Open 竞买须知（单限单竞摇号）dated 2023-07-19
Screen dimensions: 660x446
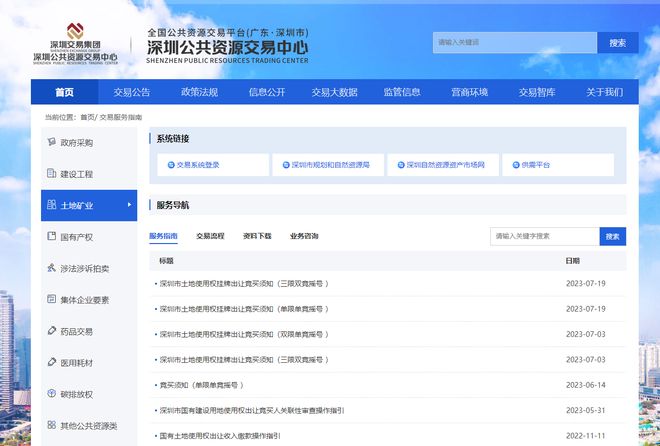(x=244, y=309)
